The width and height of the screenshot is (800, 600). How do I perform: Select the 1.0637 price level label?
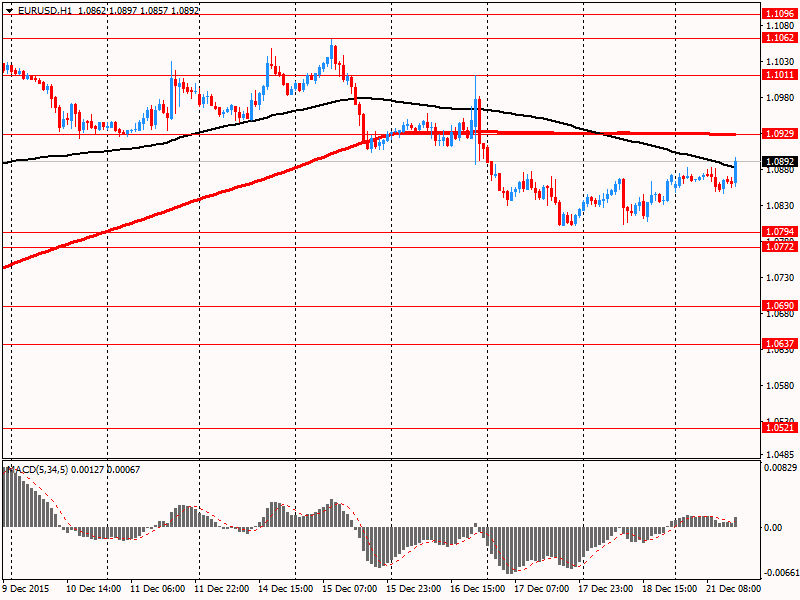780,344
